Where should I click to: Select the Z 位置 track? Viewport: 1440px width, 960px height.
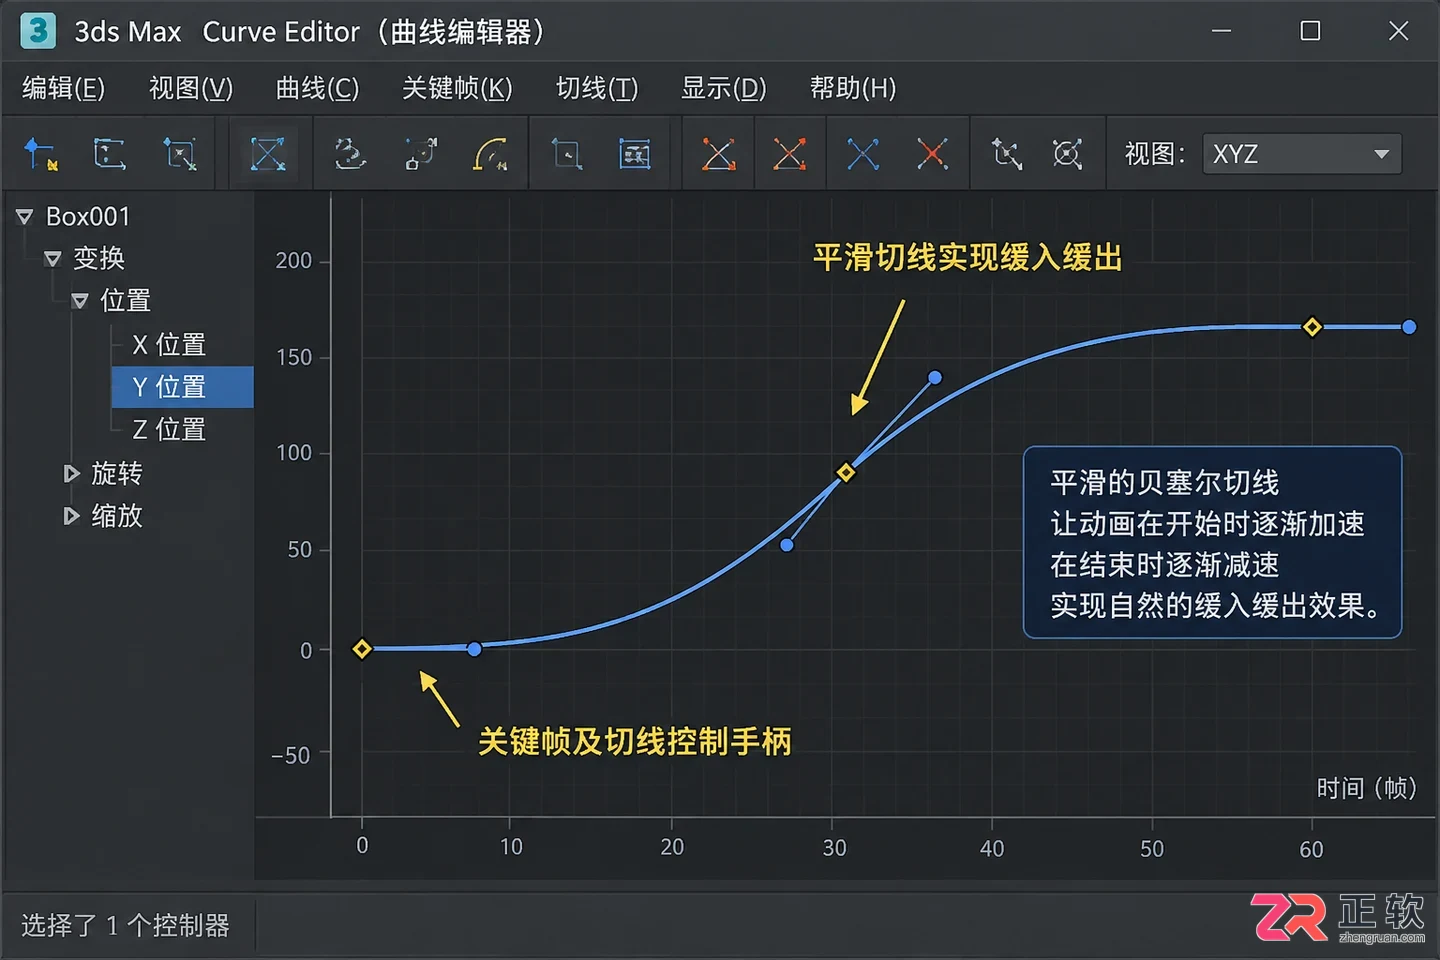[x=169, y=429]
